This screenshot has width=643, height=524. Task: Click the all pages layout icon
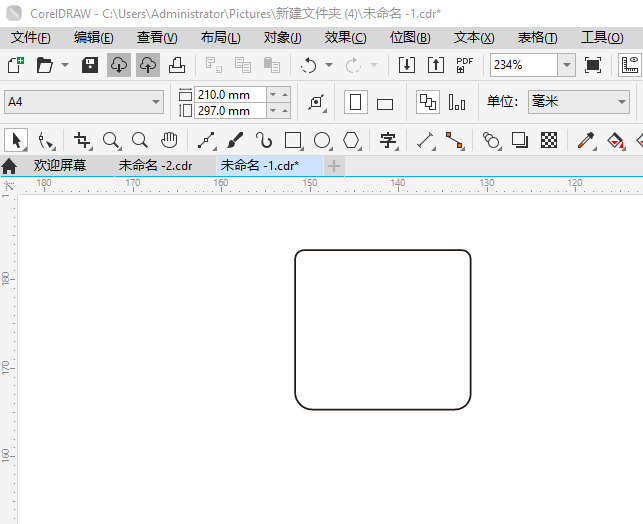coord(428,102)
